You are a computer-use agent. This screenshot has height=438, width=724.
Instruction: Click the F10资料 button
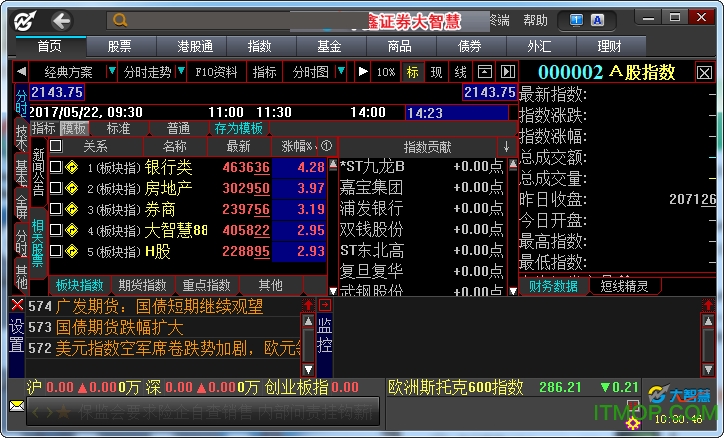click(216, 72)
